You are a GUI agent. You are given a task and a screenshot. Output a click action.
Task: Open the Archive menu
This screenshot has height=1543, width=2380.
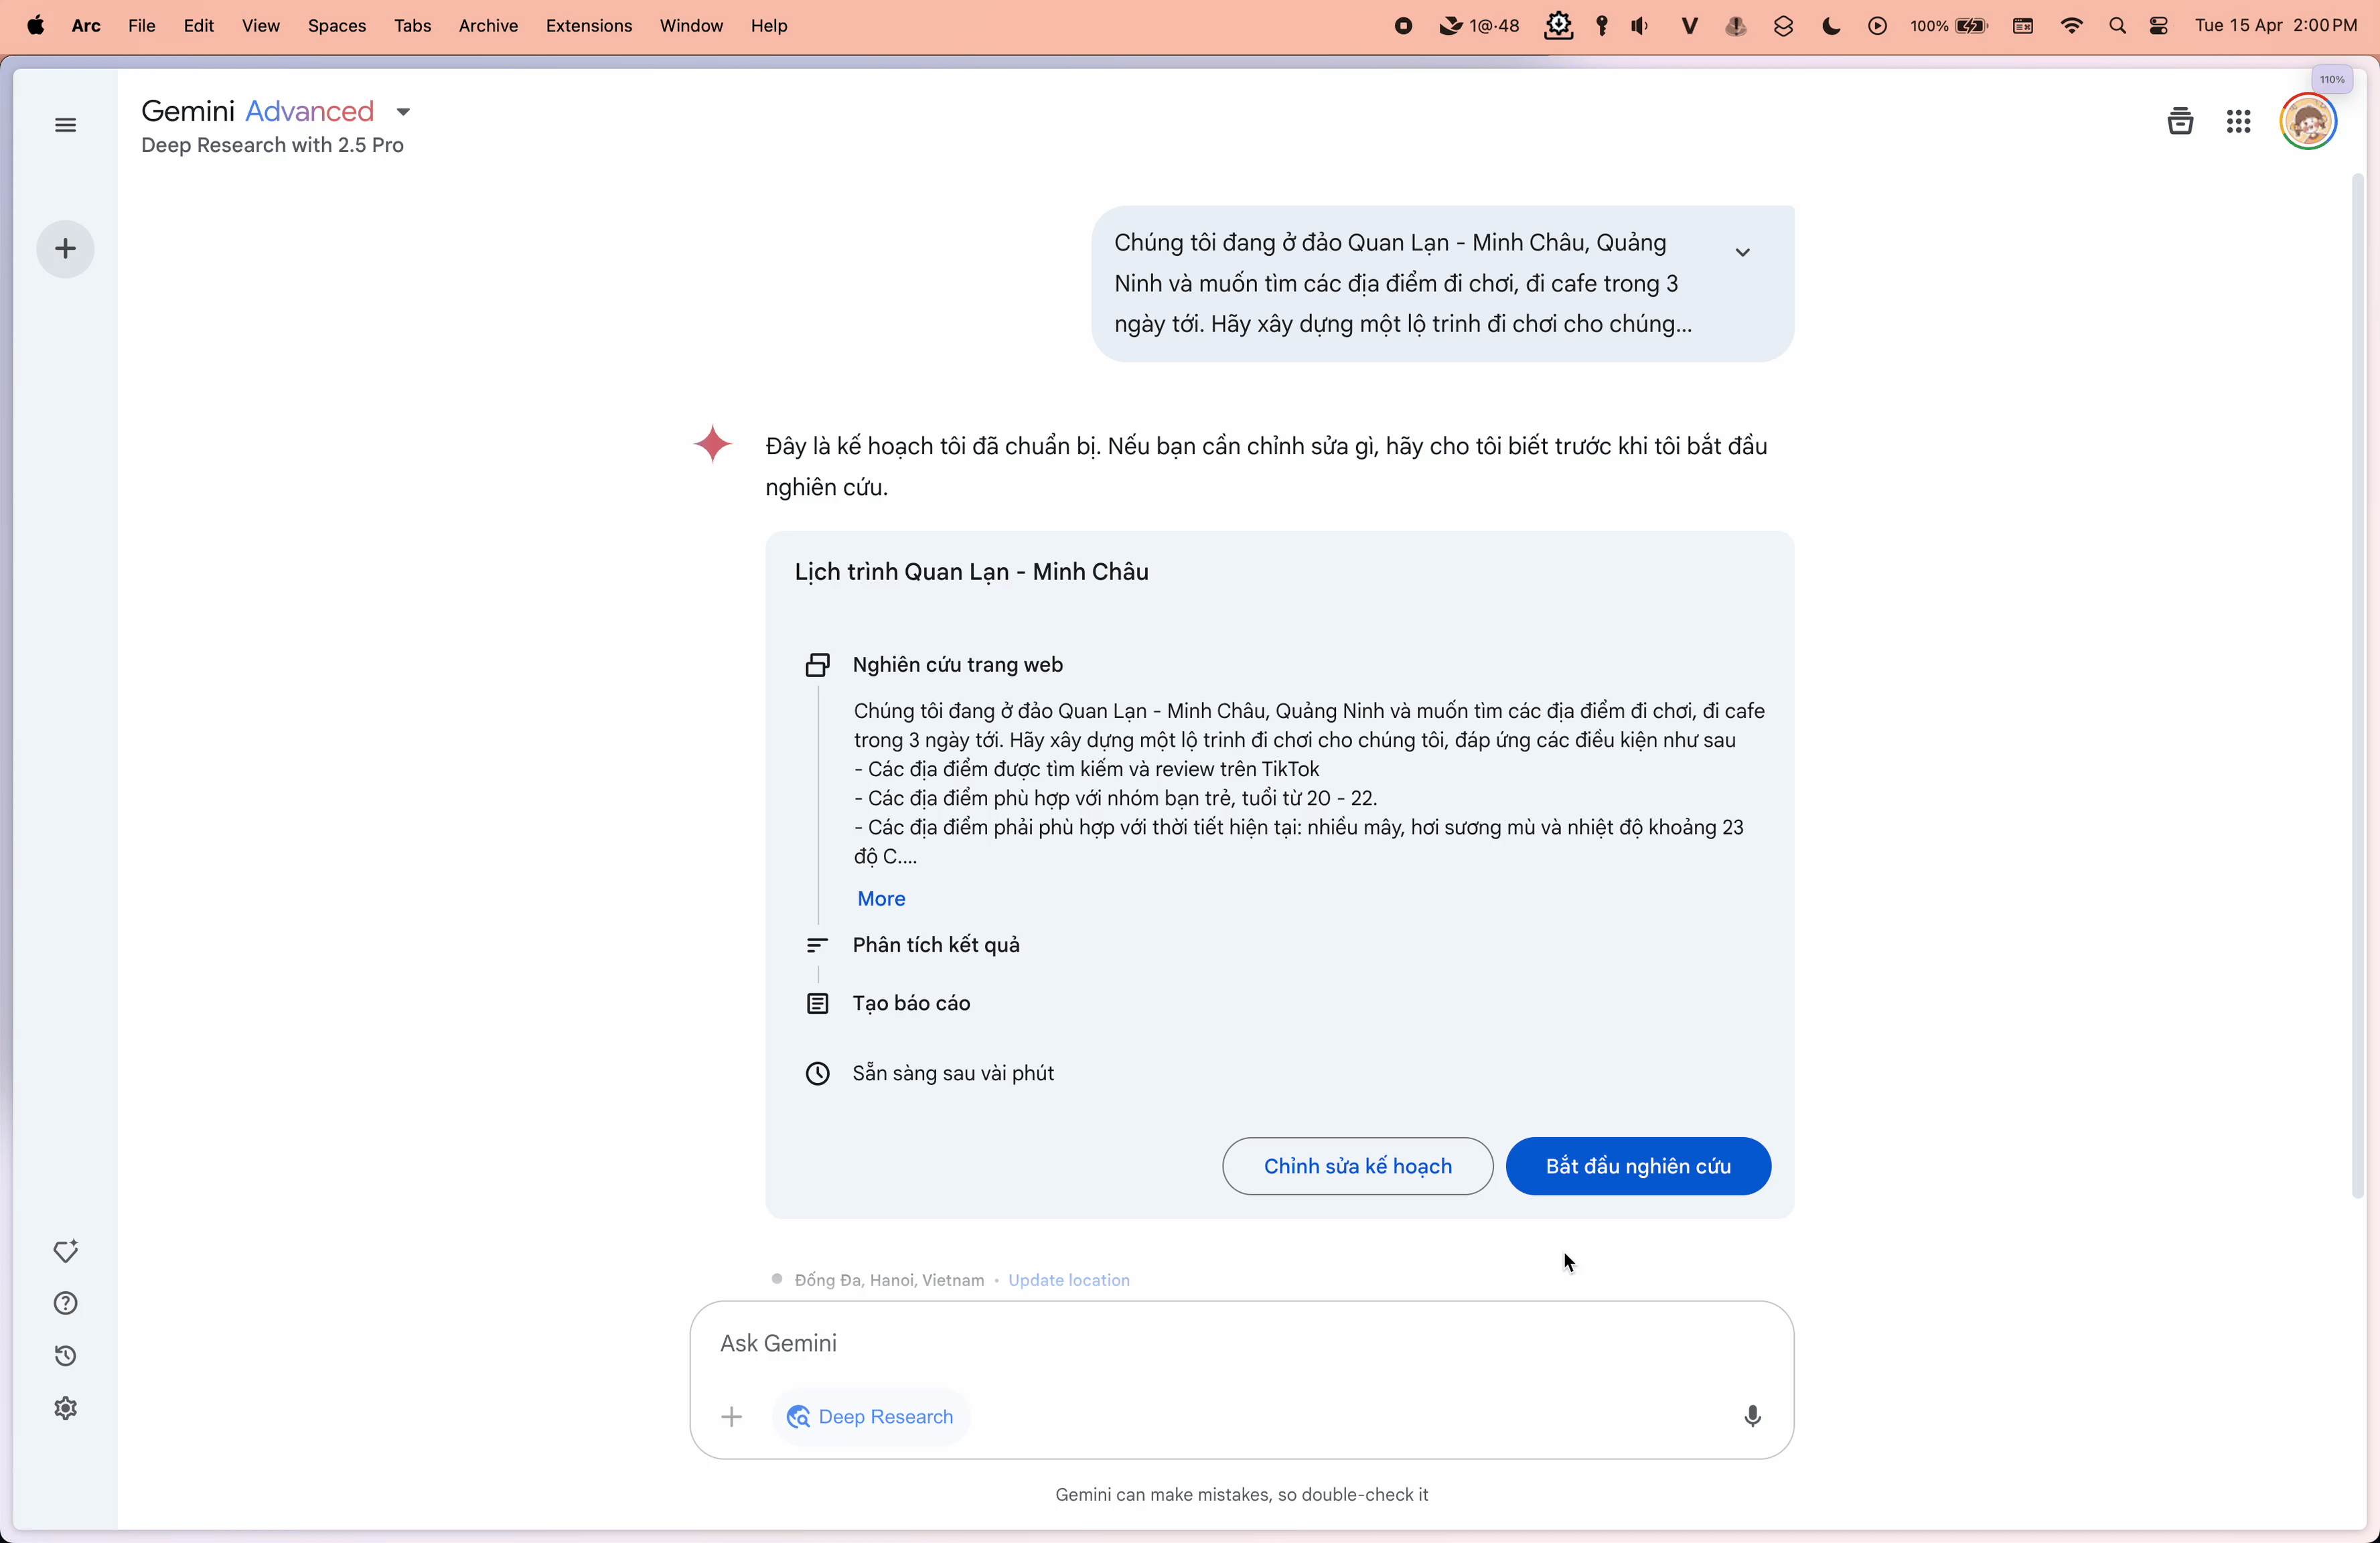pyautogui.click(x=488, y=26)
